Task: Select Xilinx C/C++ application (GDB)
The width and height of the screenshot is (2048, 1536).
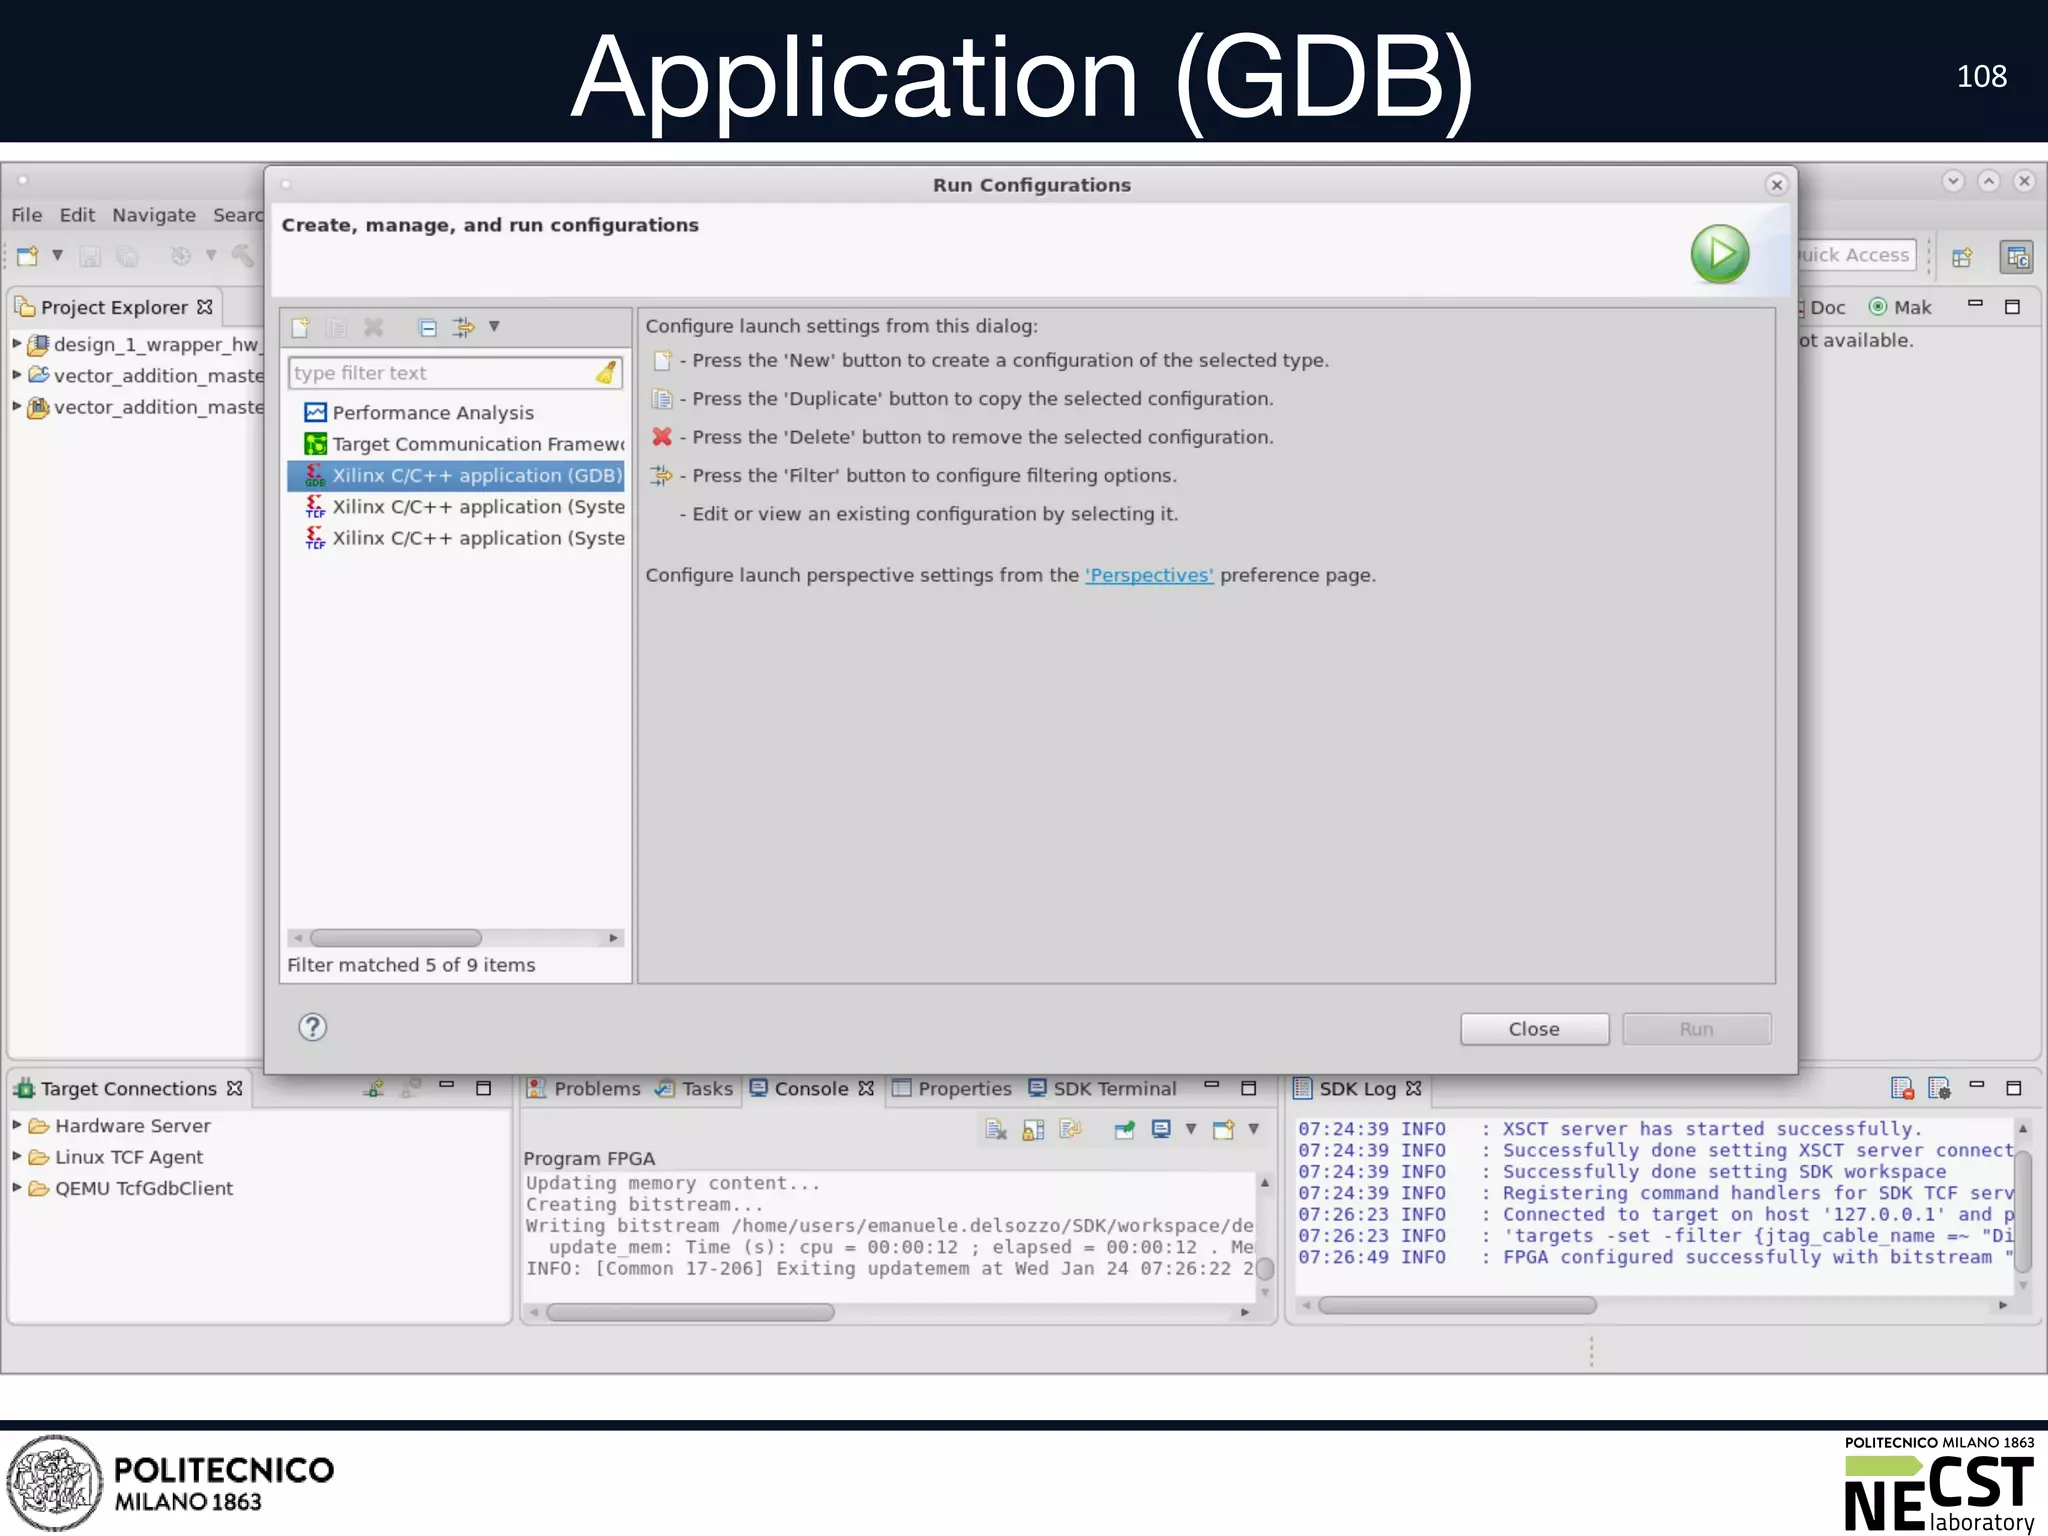Action: [x=456, y=475]
